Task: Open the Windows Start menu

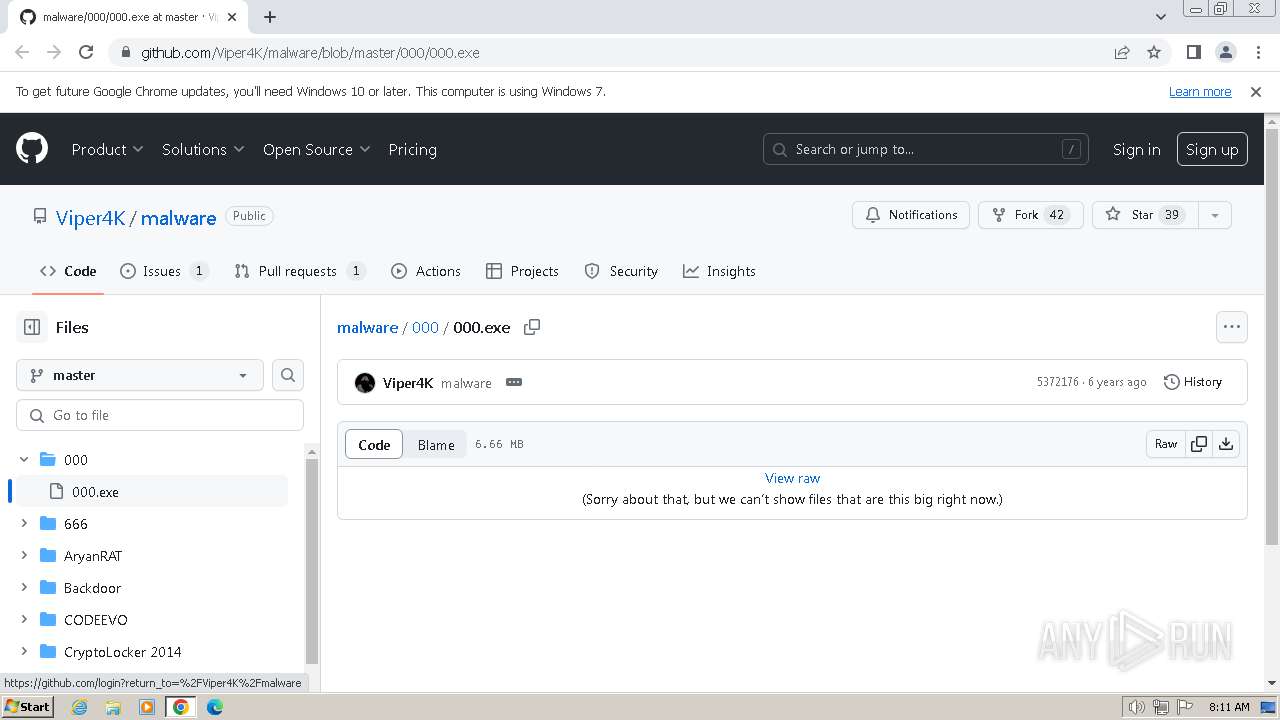Action: click(28, 707)
